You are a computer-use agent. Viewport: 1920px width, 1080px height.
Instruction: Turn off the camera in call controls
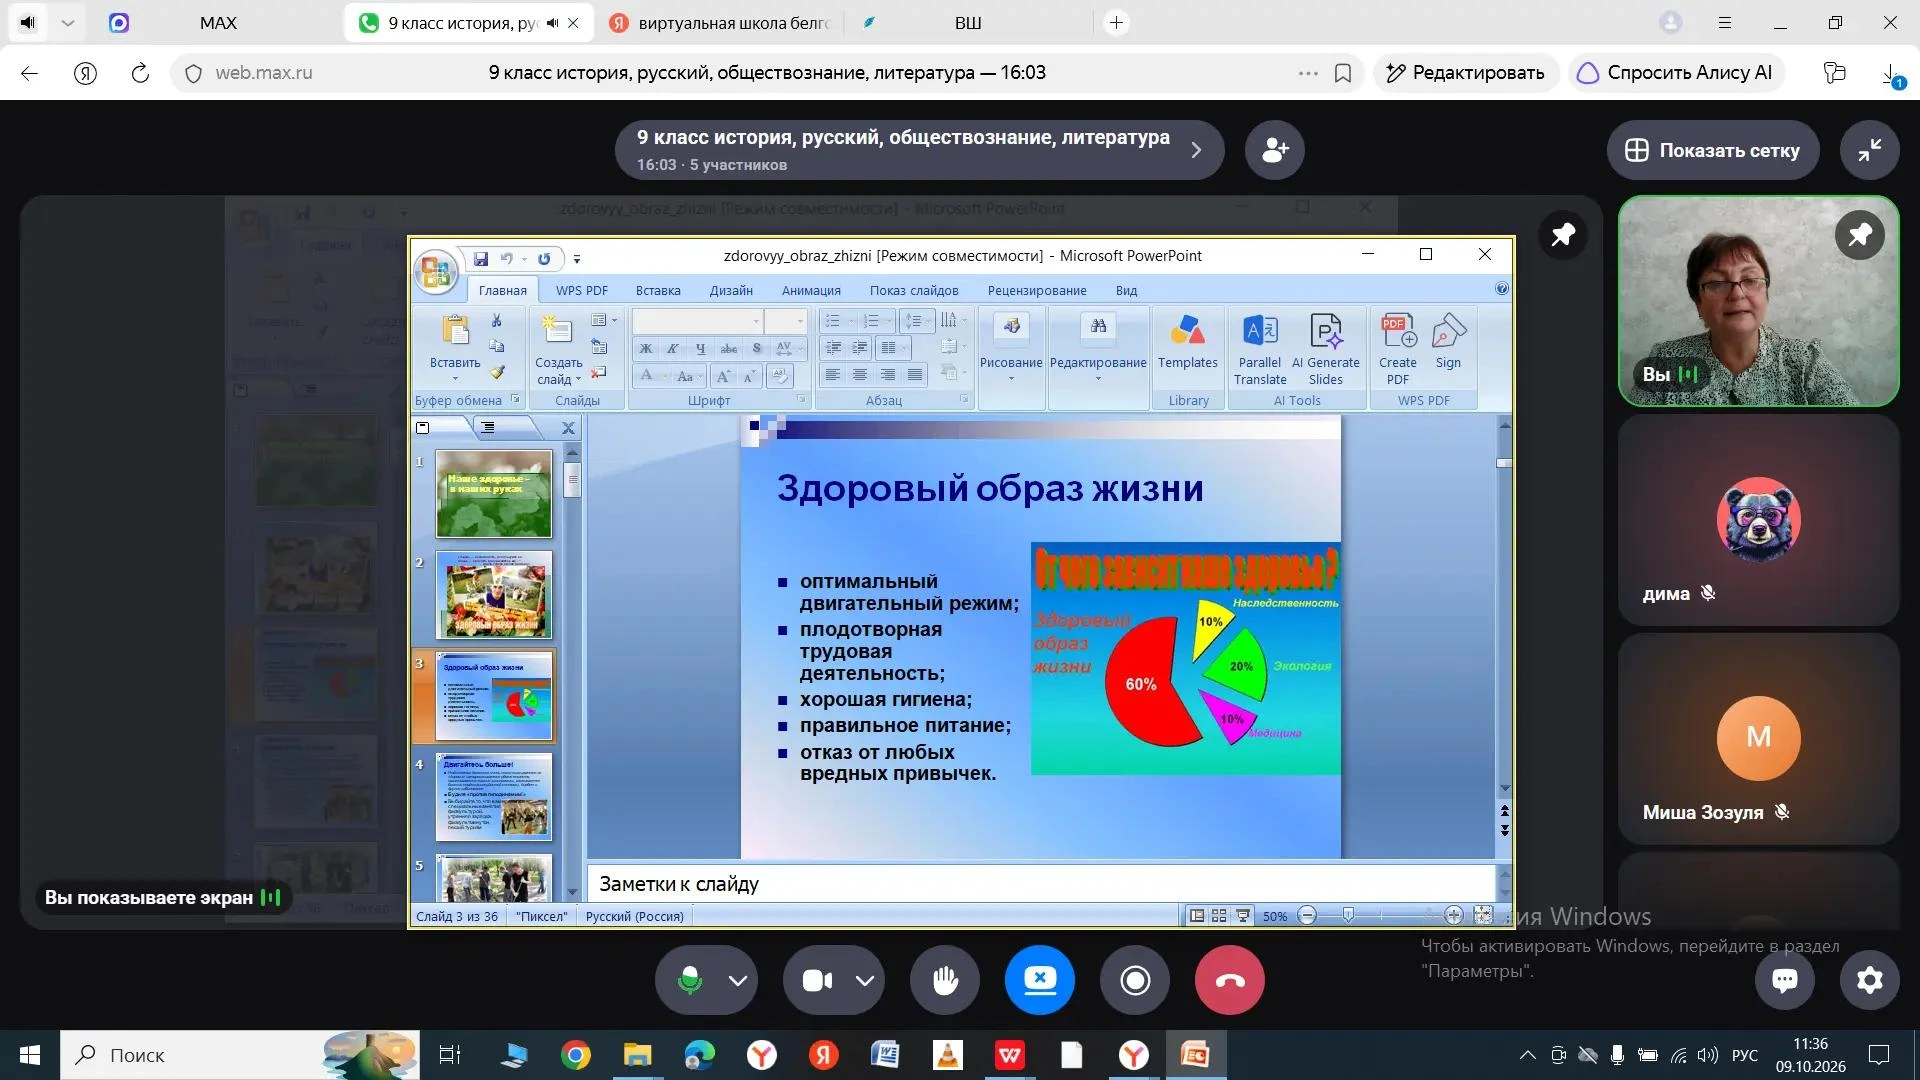[817, 980]
